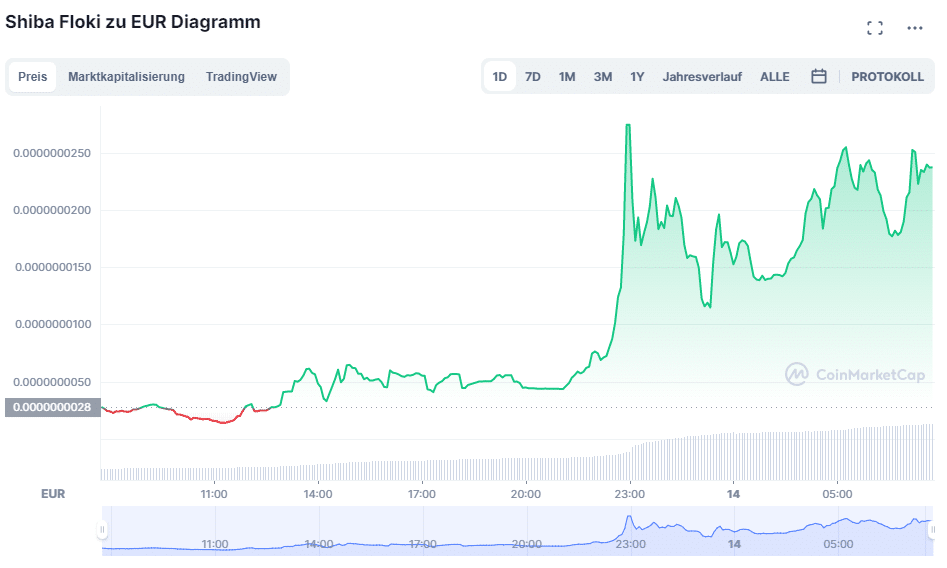Choose the ALLE time range
The image size is (947, 568).
(x=775, y=77)
